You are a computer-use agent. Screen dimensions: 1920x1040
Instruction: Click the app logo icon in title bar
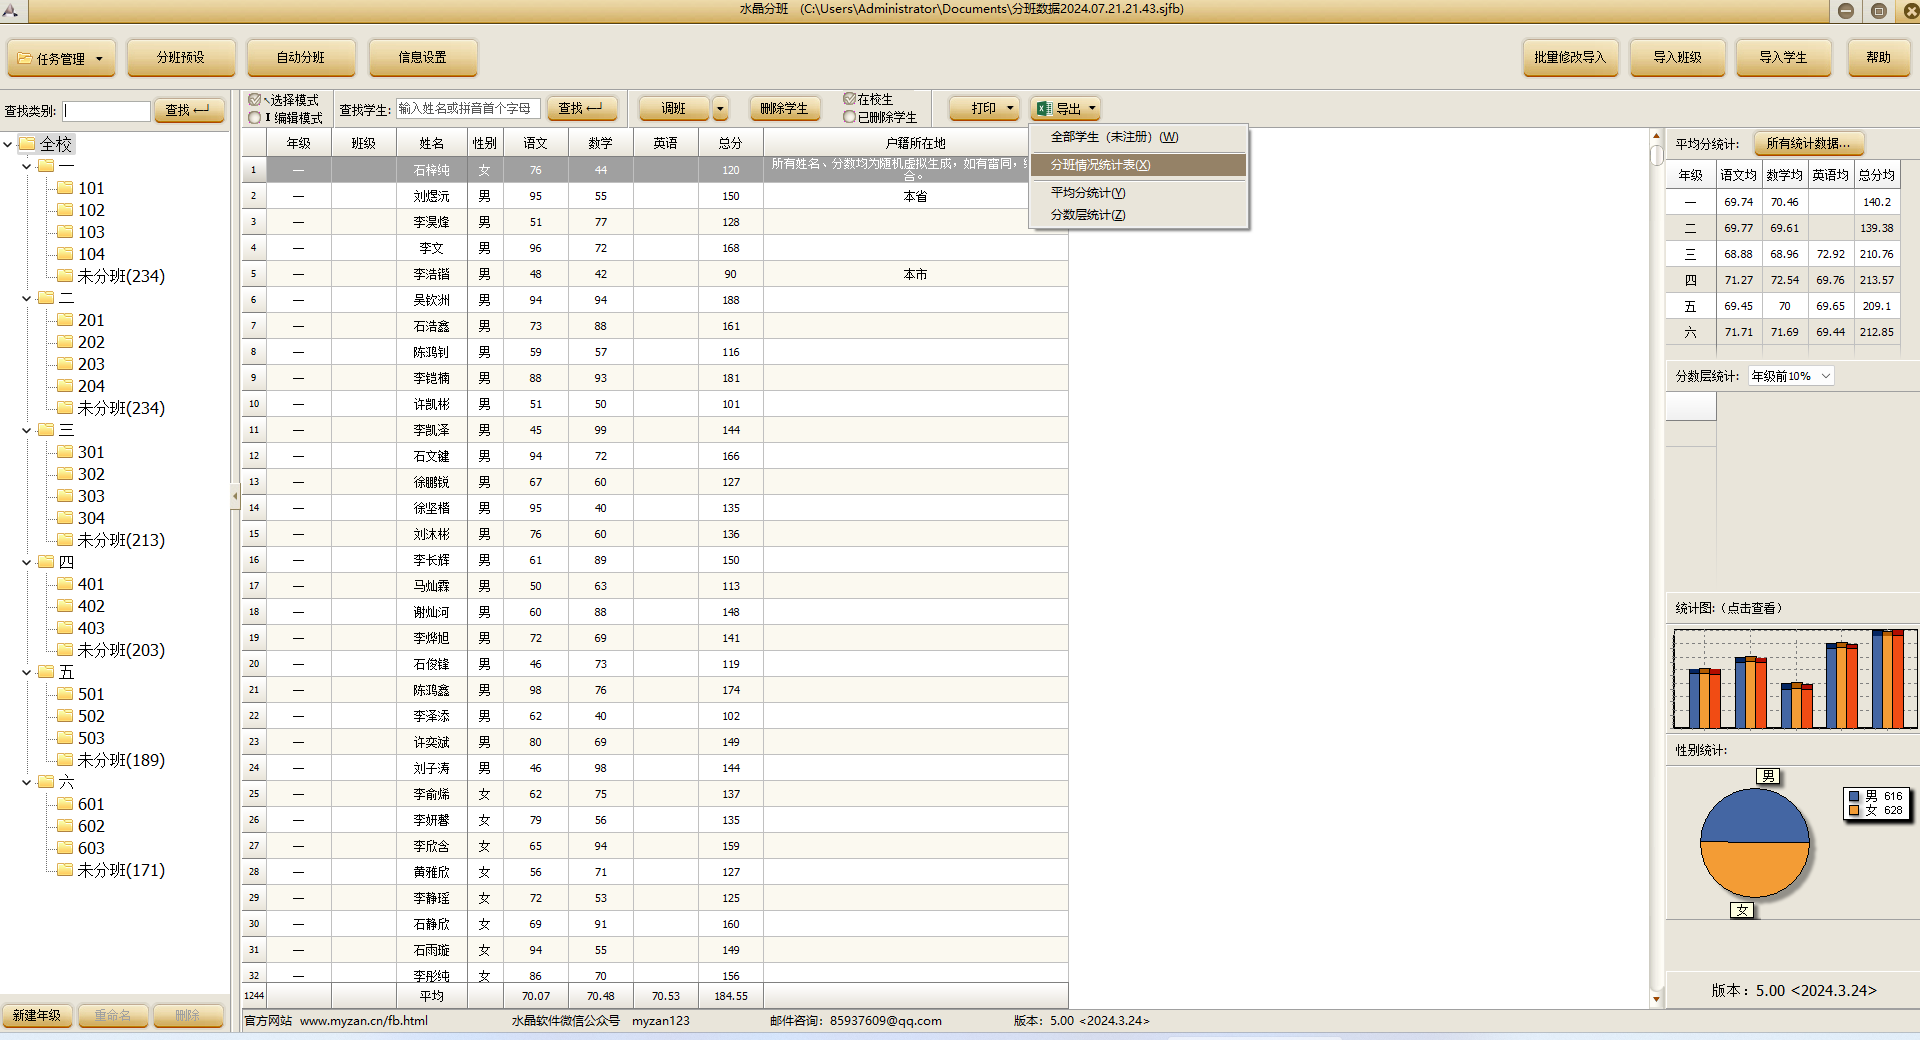click(11, 10)
